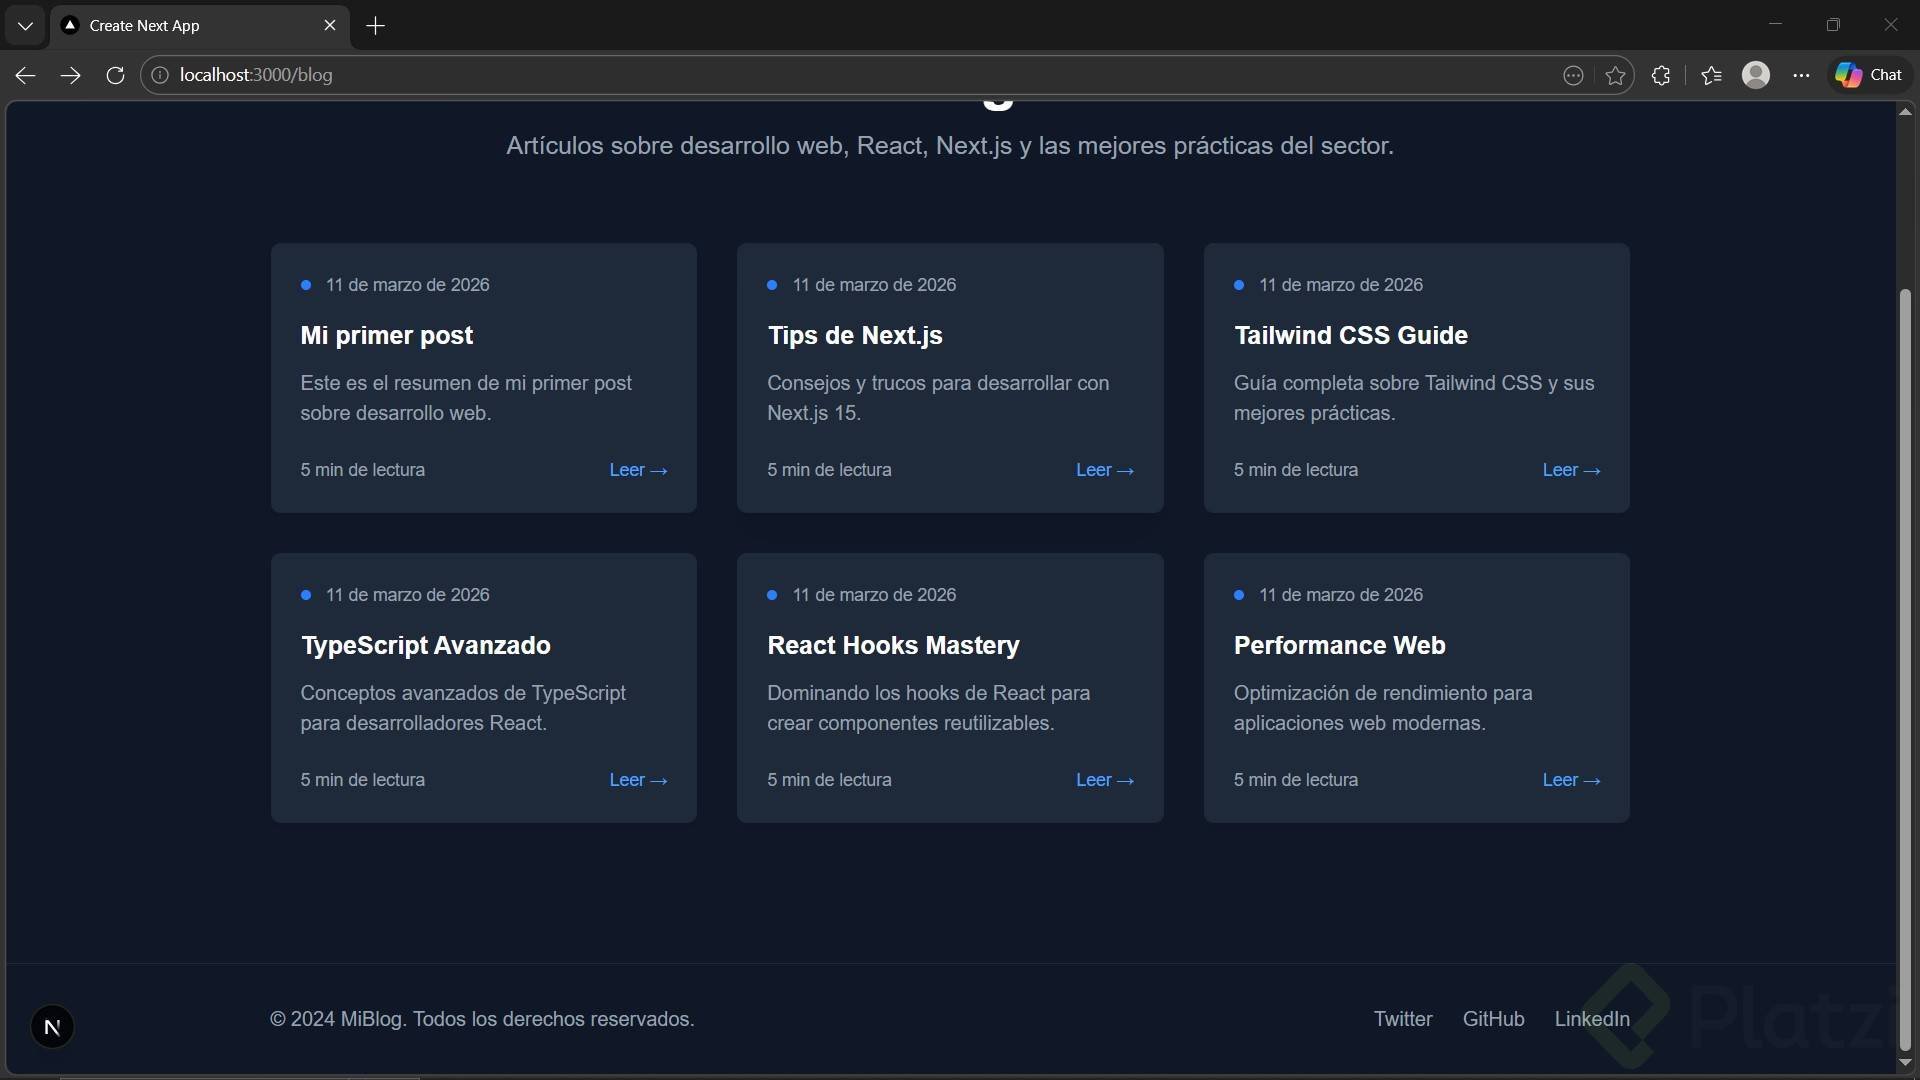Open the Next.js dev tools badge
Image resolution: width=1920 pixels, height=1080 pixels.
(52, 1027)
